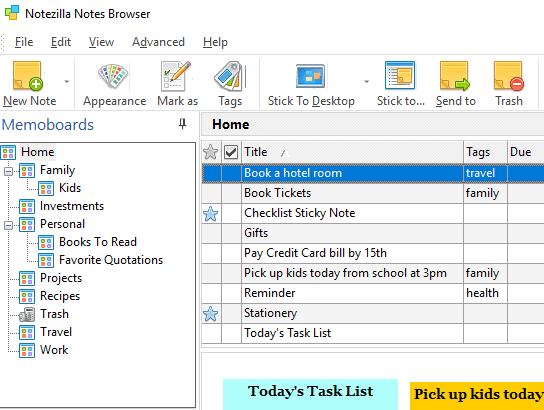This screenshot has height=410, width=544.
Task: Open the Advanced menu
Action: (158, 42)
